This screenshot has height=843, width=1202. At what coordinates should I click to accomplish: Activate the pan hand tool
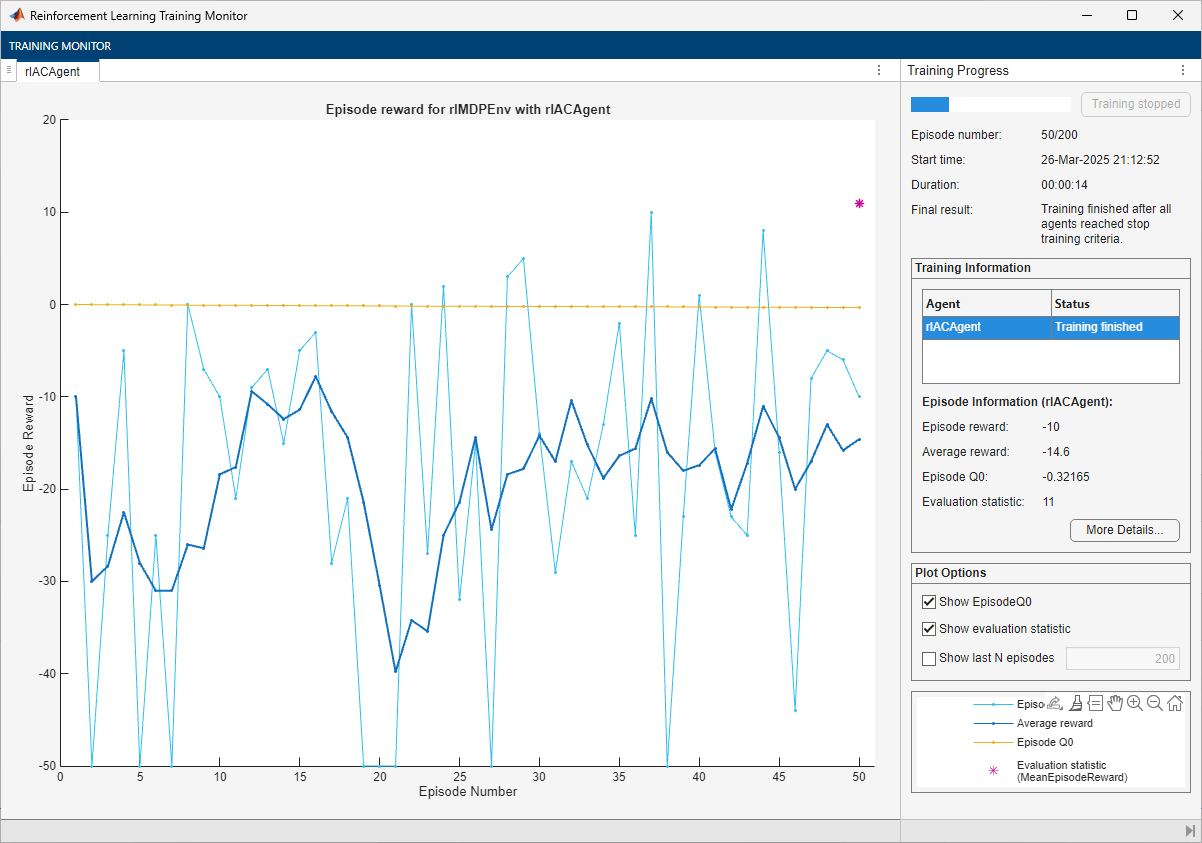1115,703
